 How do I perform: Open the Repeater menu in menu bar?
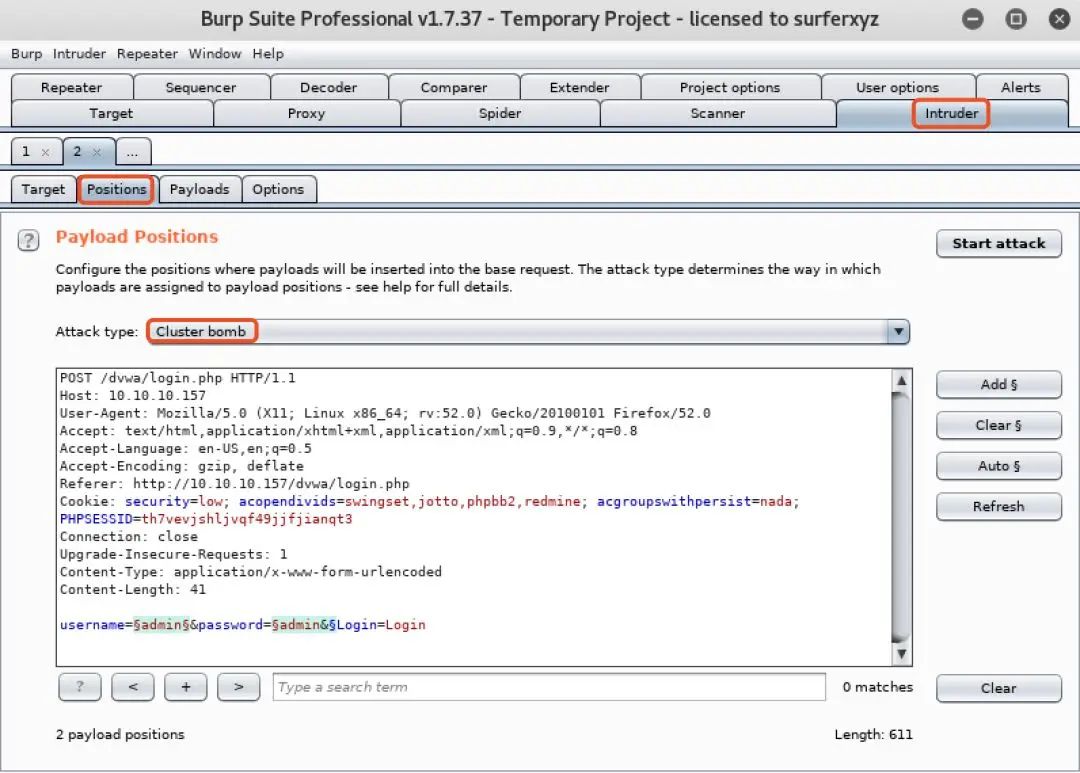147,54
